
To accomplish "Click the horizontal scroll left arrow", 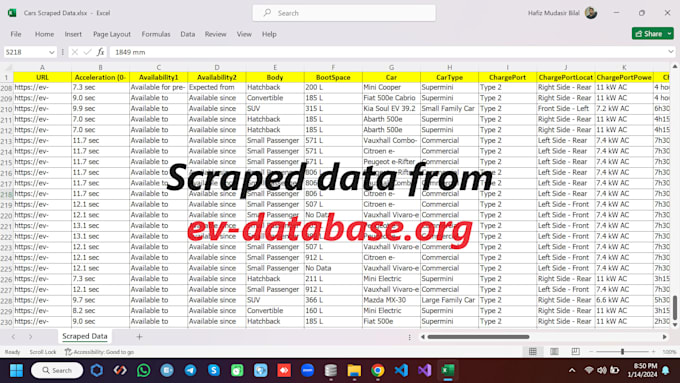I will pos(422,337).
